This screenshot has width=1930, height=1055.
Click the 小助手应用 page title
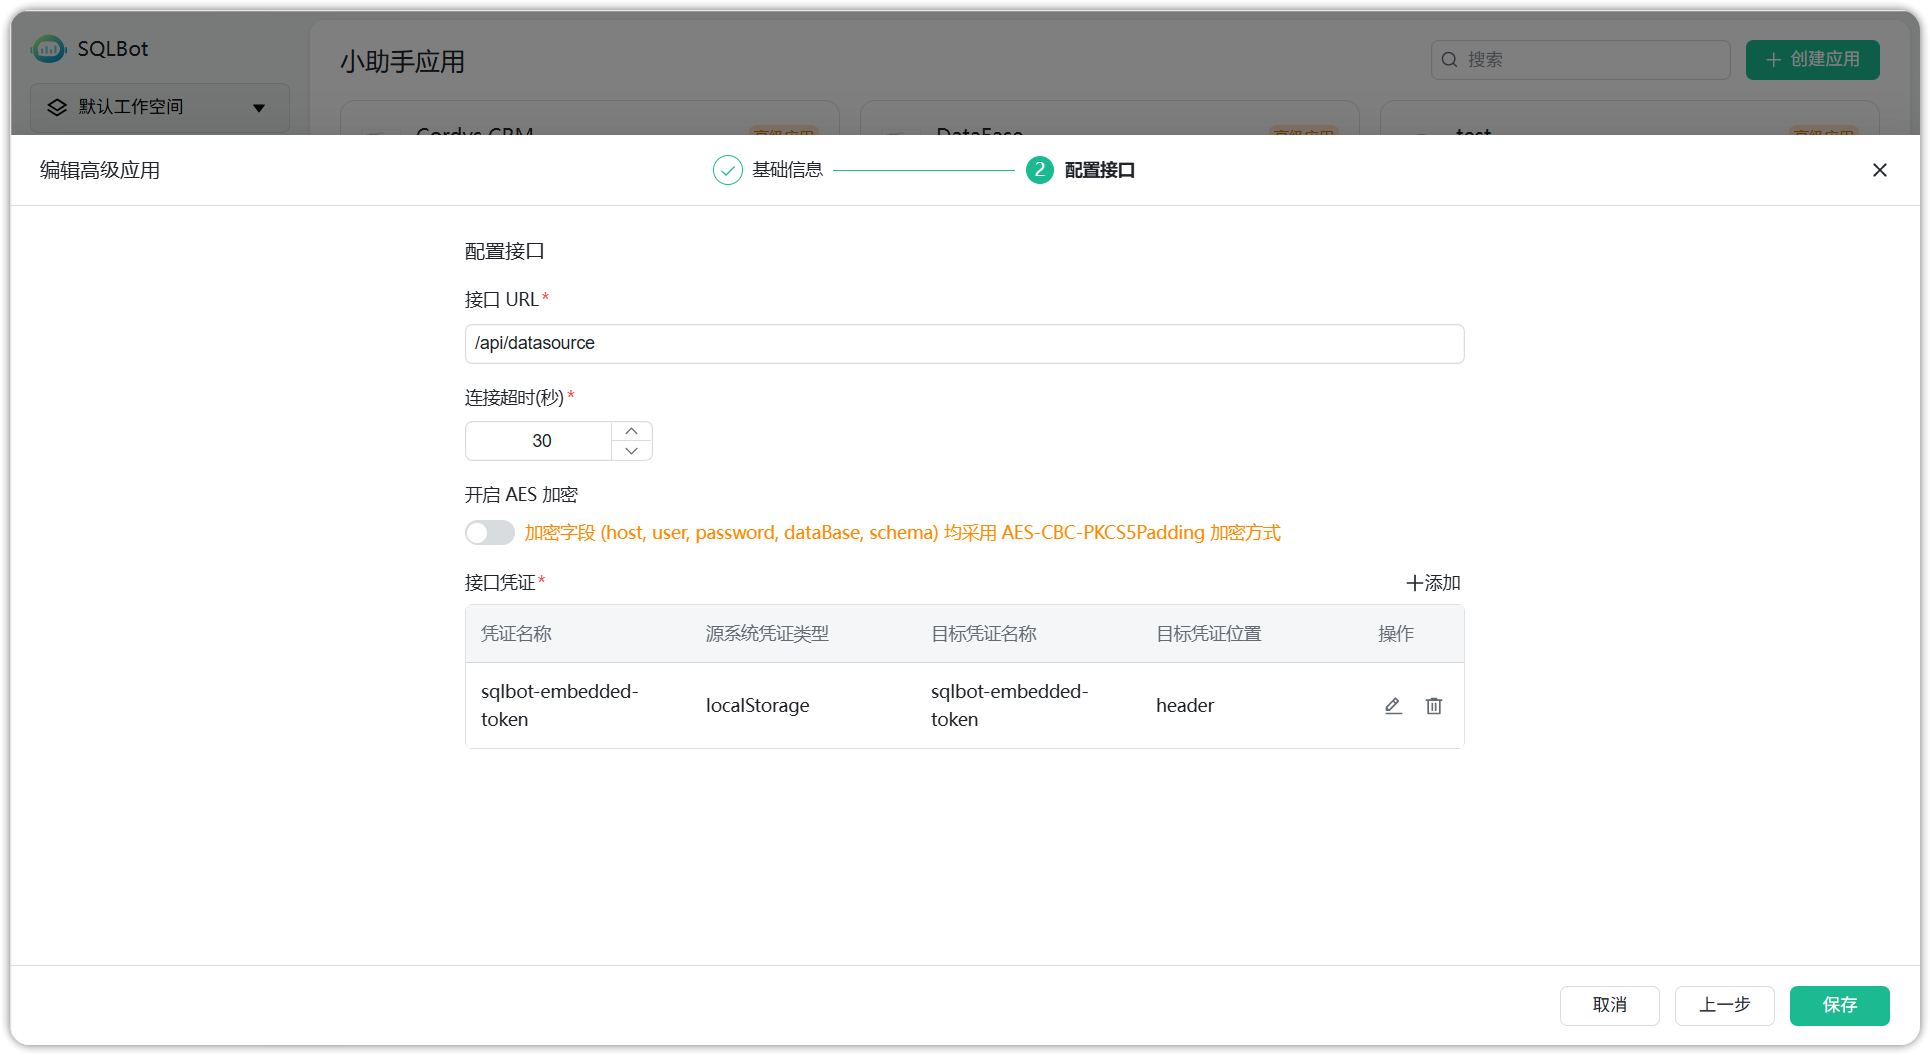[x=403, y=62]
